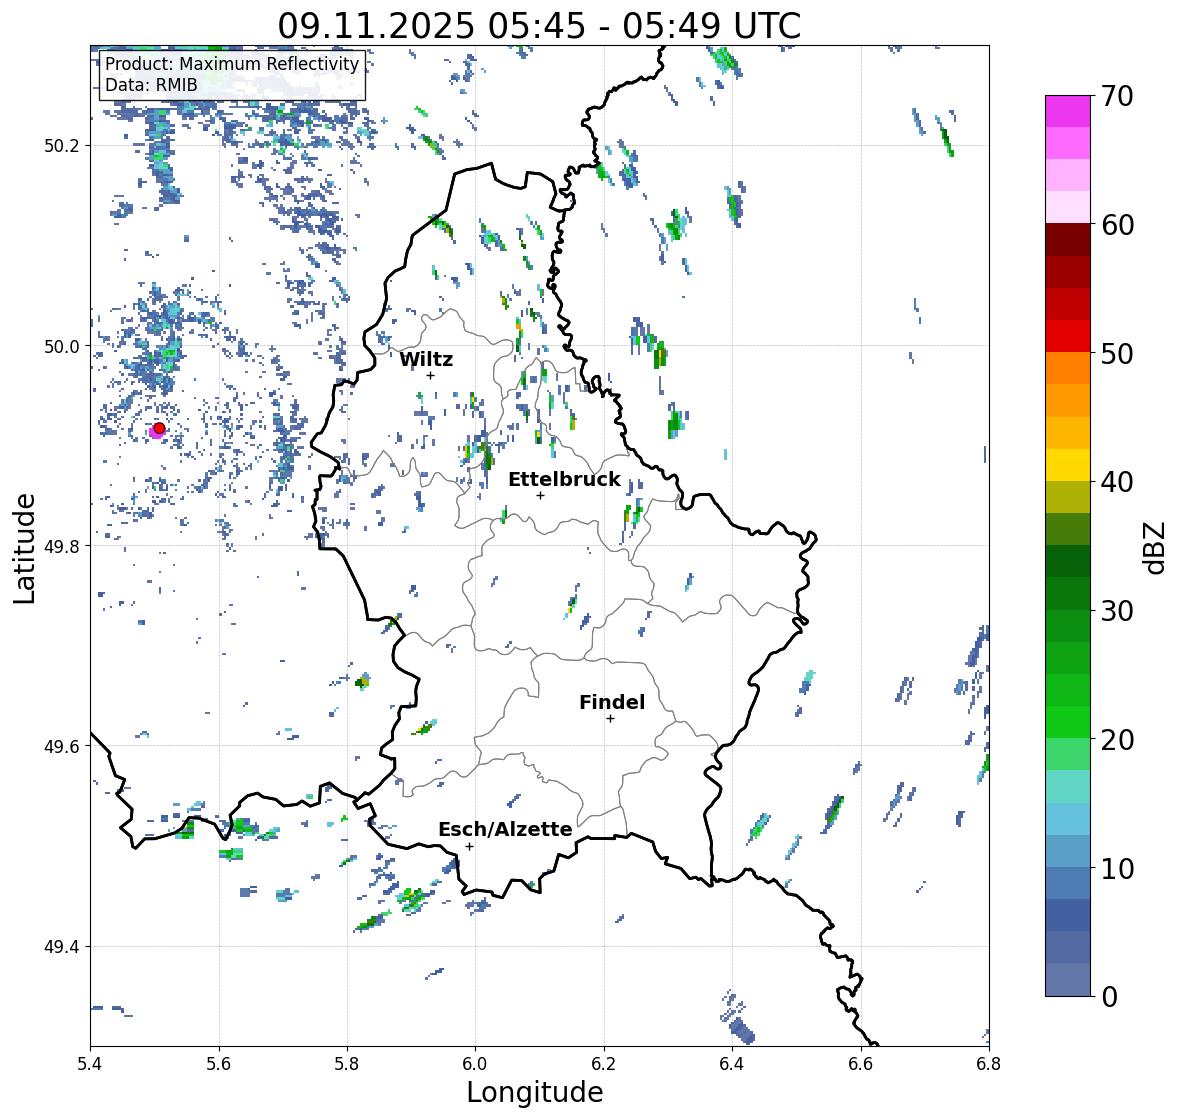The image size is (1179, 1117).
Task: Click the latitude tick label 50.2
Action: click(62, 146)
